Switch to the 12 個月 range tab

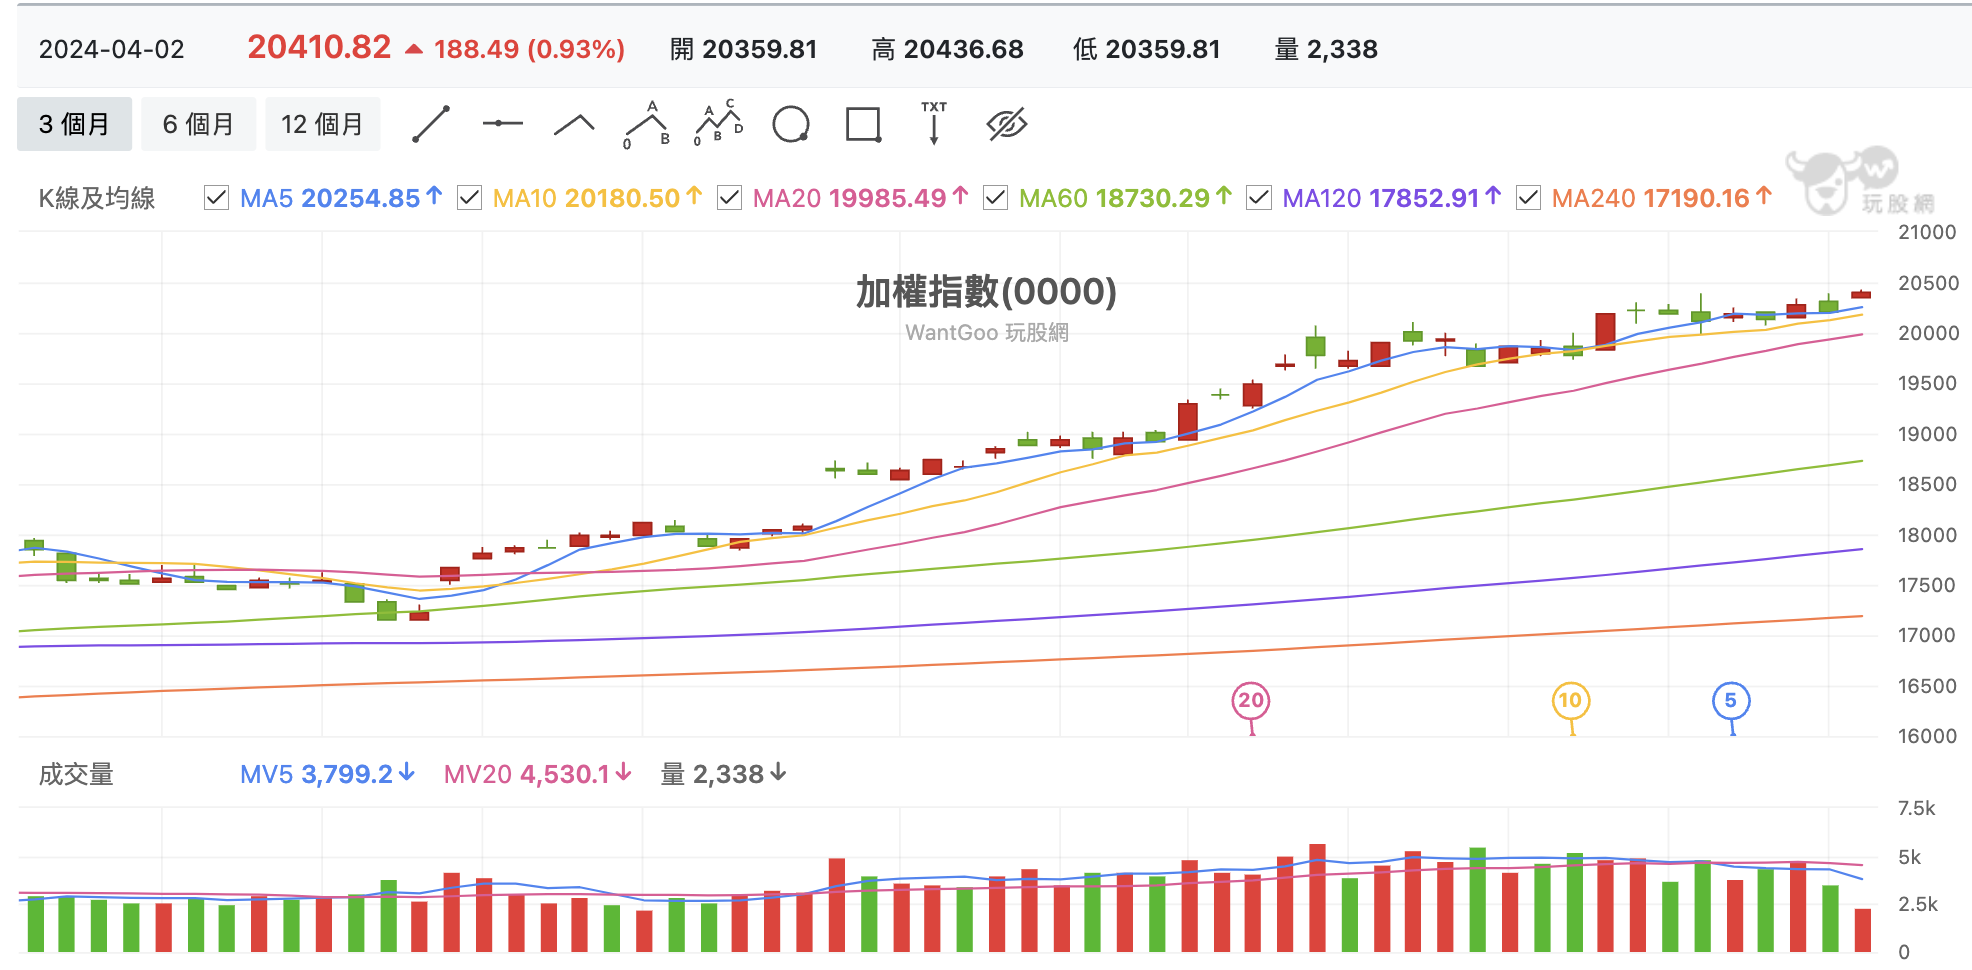pyautogui.click(x=322, y=124)
